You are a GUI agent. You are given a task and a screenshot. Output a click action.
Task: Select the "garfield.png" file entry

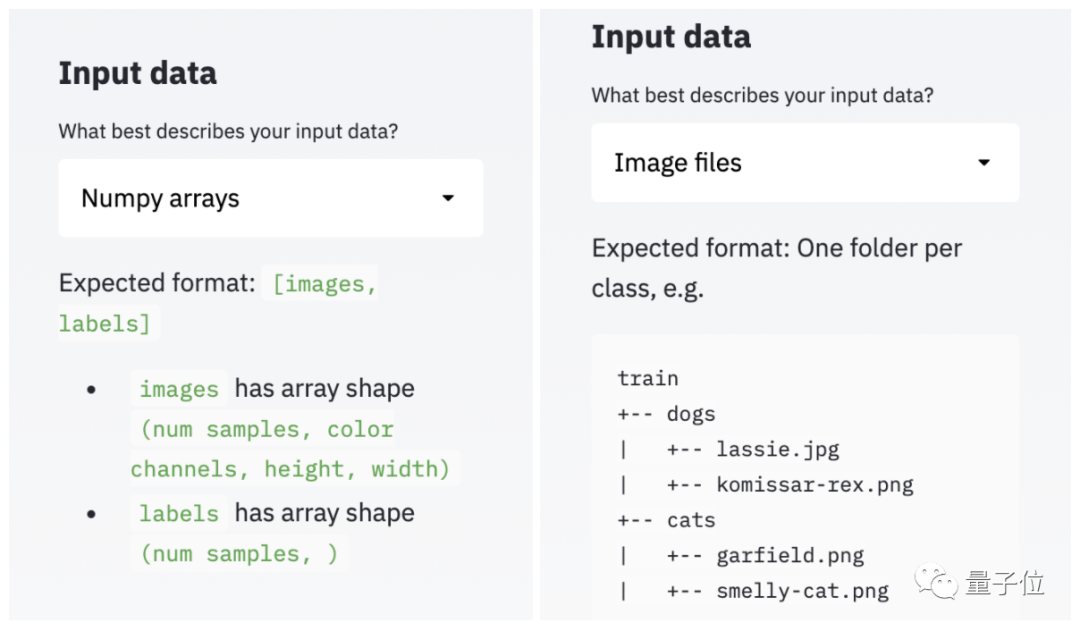click(790, 555)
